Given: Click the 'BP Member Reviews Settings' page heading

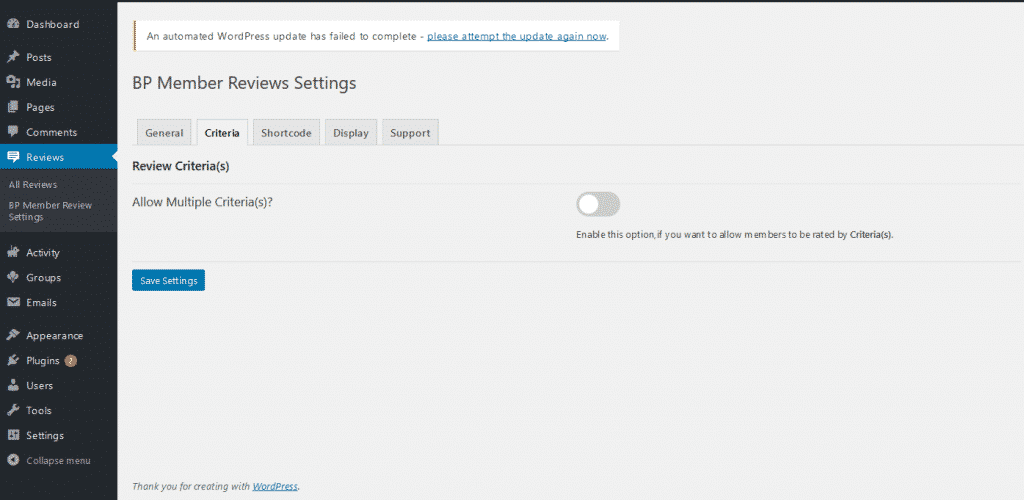Looking at the screenshot, I should (244, 83).
